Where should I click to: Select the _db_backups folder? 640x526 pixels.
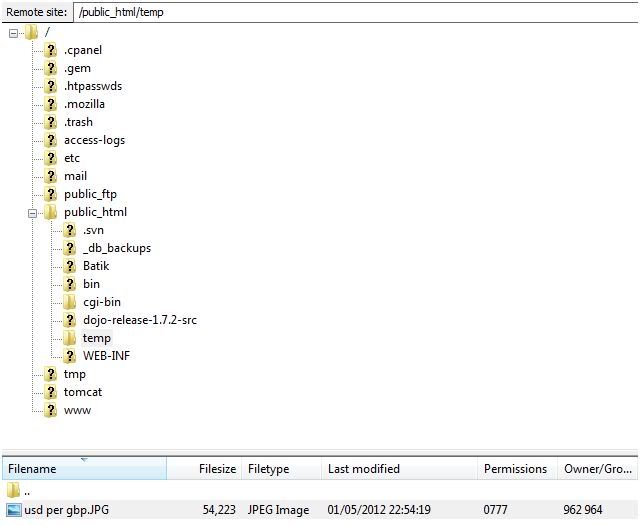tap(116, 248)
